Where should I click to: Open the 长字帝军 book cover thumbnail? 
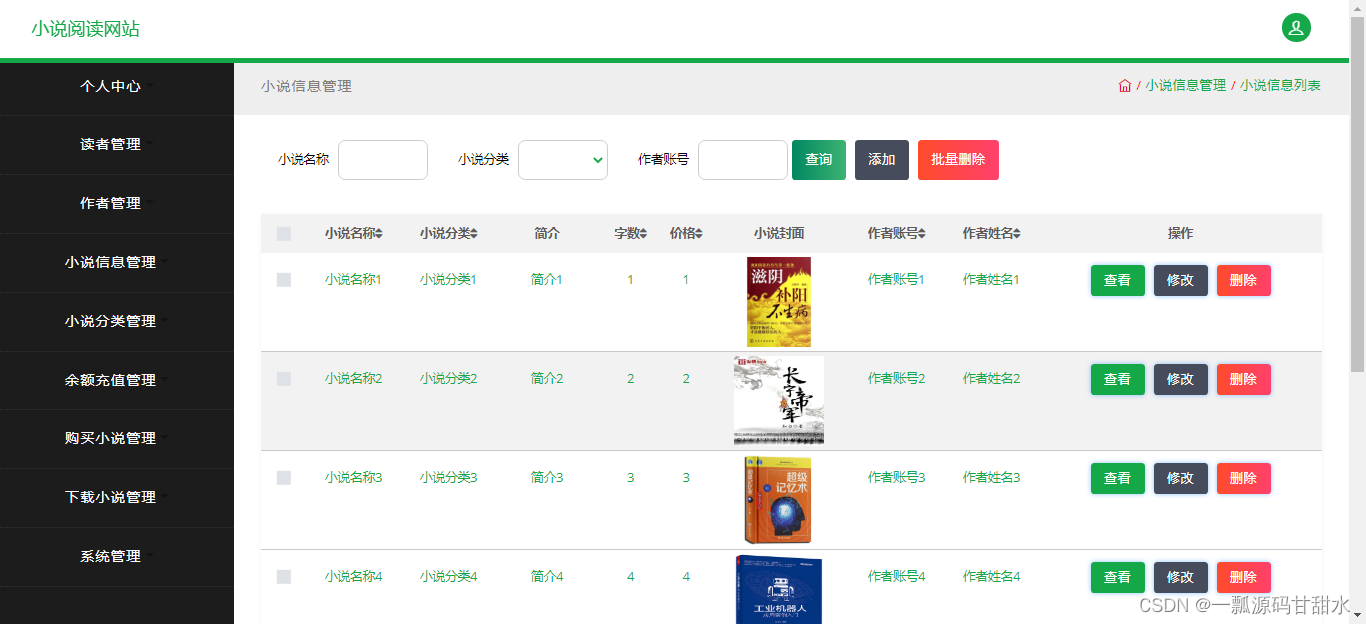[779, 400]
